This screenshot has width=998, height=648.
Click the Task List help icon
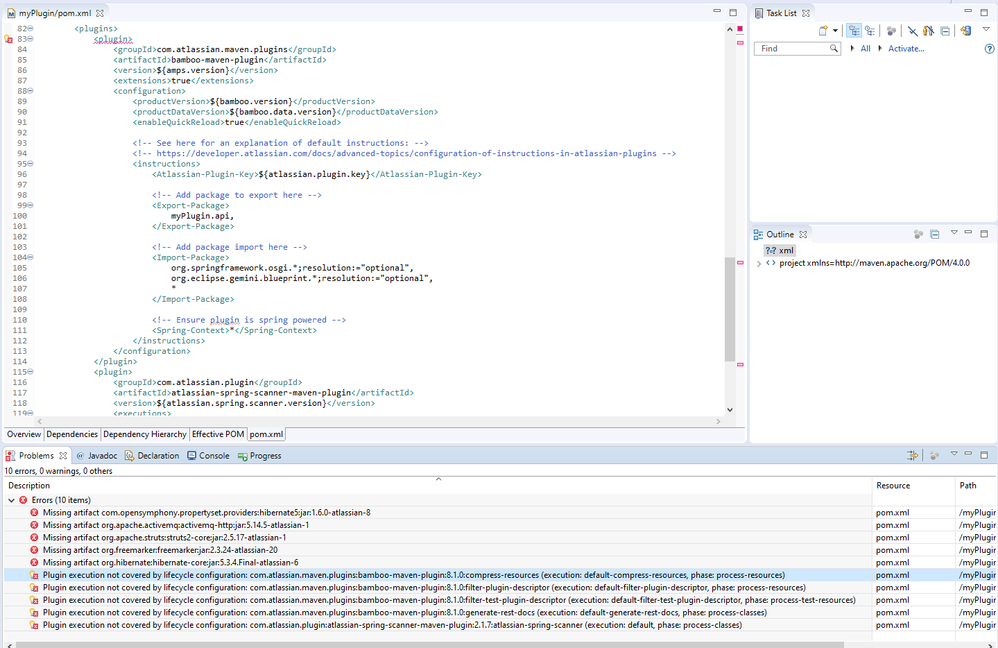click(989, 48)
